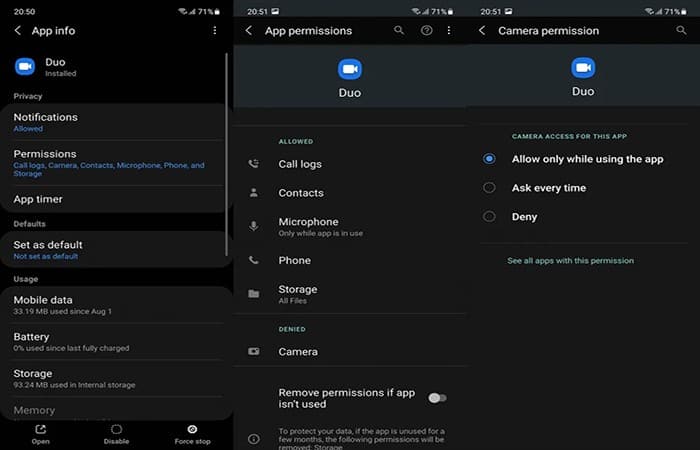Open the Duo app via Open button
This screenshot has height=450, width=700.
pyautogui.click(x=41, y=434)
